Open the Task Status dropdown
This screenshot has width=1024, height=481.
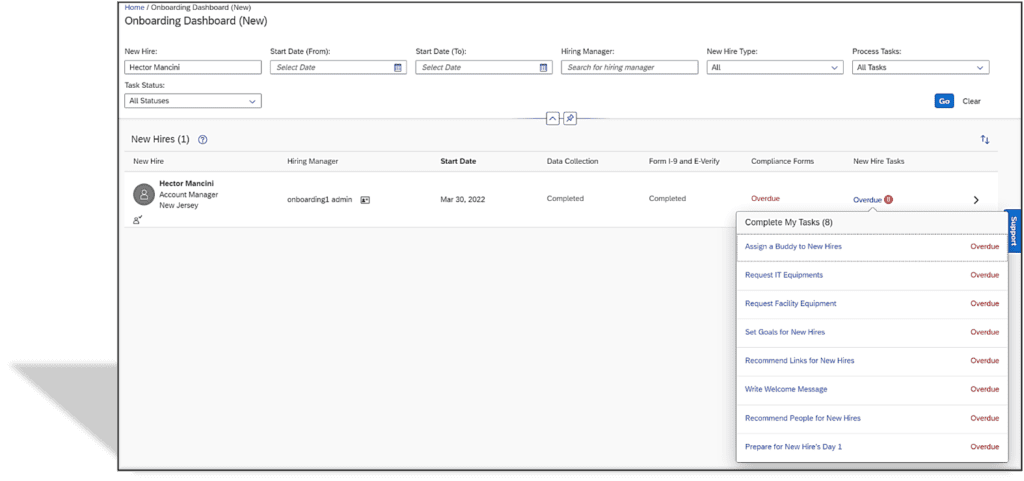tap(193, 101)
